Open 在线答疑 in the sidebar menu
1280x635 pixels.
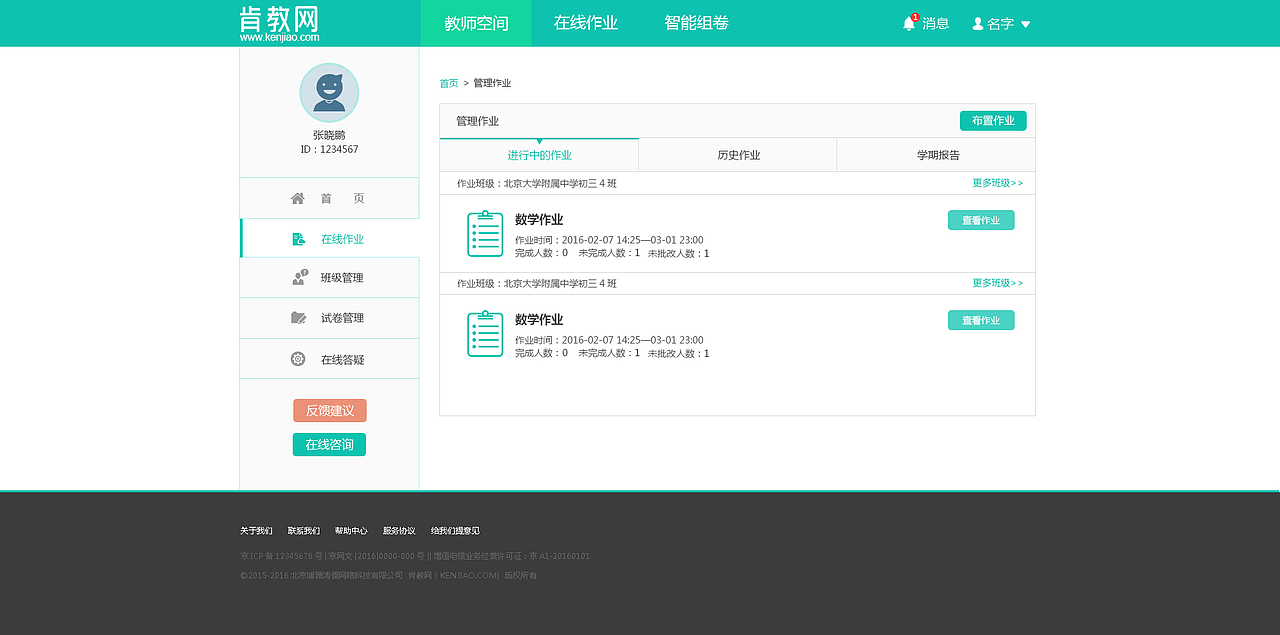pyautogui.click(x=329, y=359)
